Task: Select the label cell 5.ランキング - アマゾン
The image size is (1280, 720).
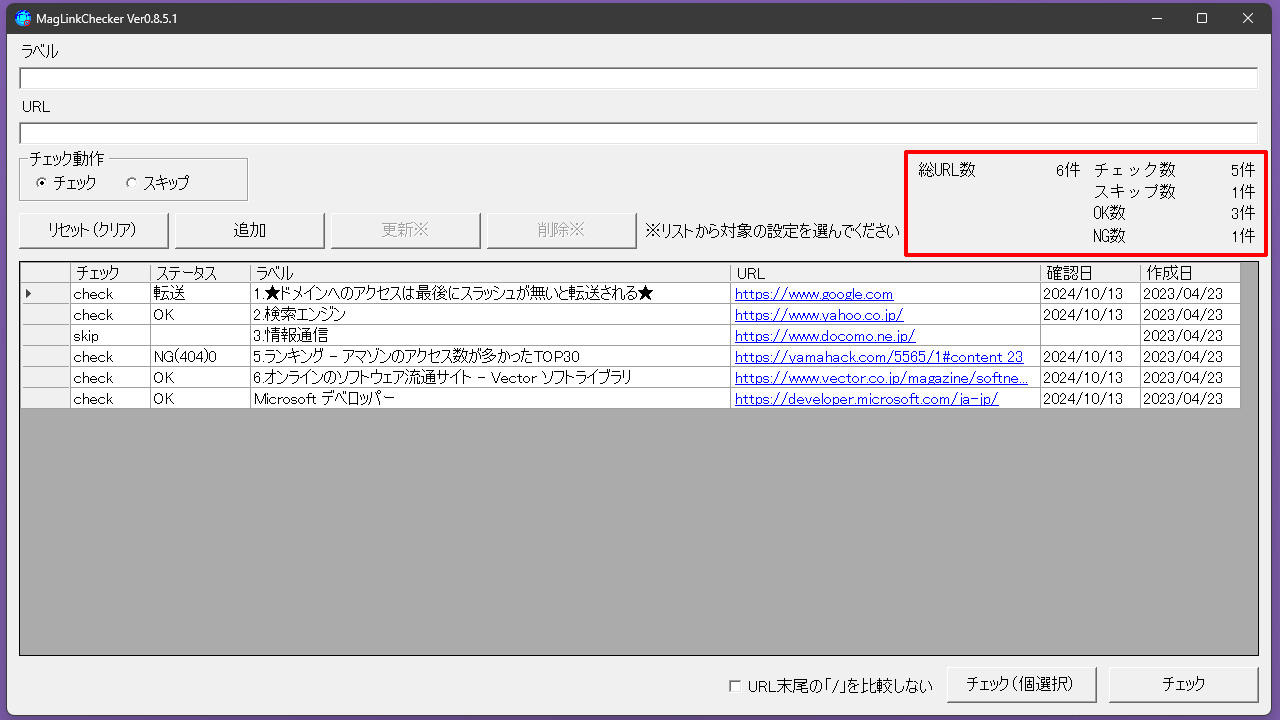Action: pos(490,357)
